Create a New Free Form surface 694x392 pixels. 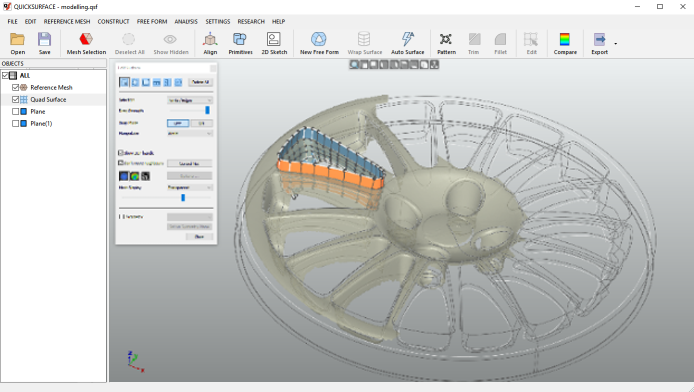(x=319, y=39)
